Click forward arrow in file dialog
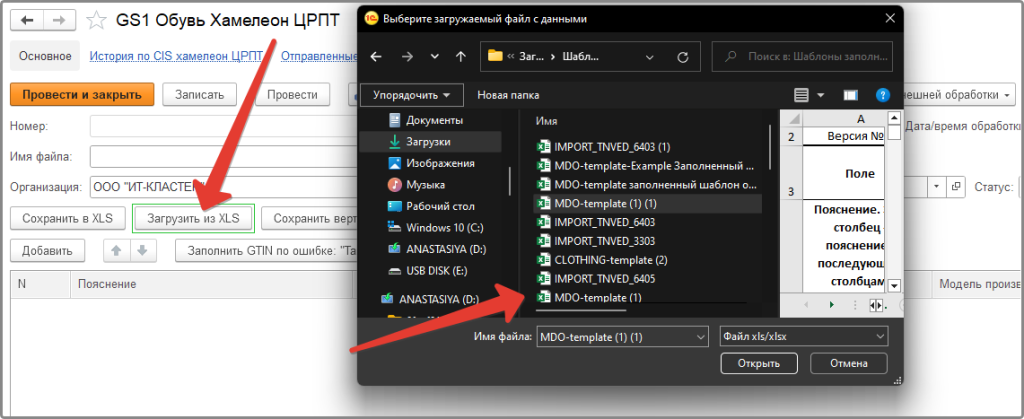The height and width of the screenshot is (419, 1024). click(408, 57)
